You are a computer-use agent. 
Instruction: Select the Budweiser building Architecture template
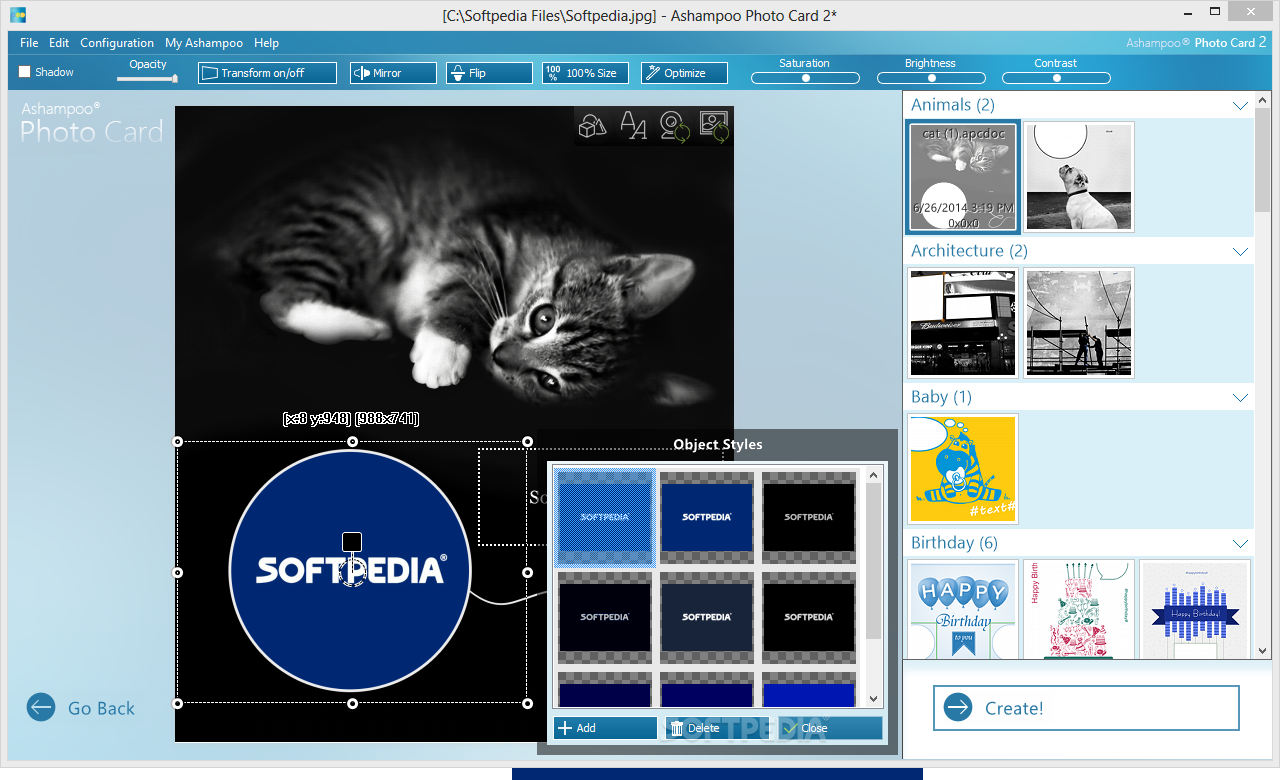(963, 323)
